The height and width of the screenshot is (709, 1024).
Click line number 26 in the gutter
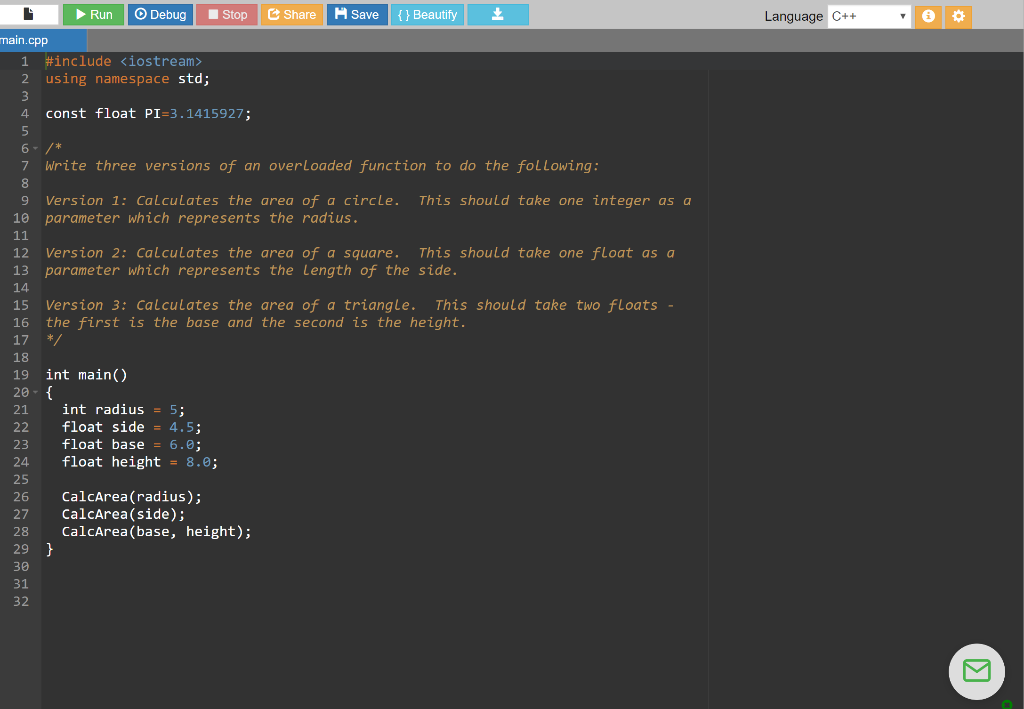tap(22, 496)
